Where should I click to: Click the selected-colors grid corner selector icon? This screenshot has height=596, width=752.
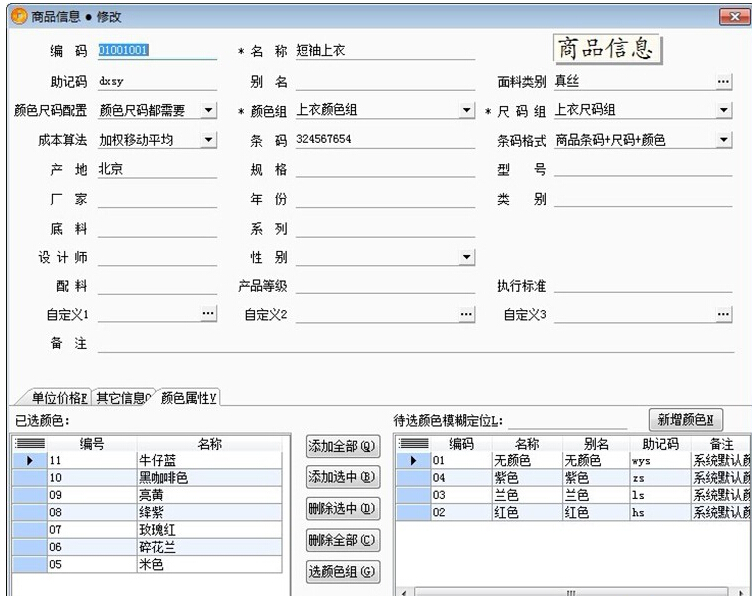pos(28,443)
